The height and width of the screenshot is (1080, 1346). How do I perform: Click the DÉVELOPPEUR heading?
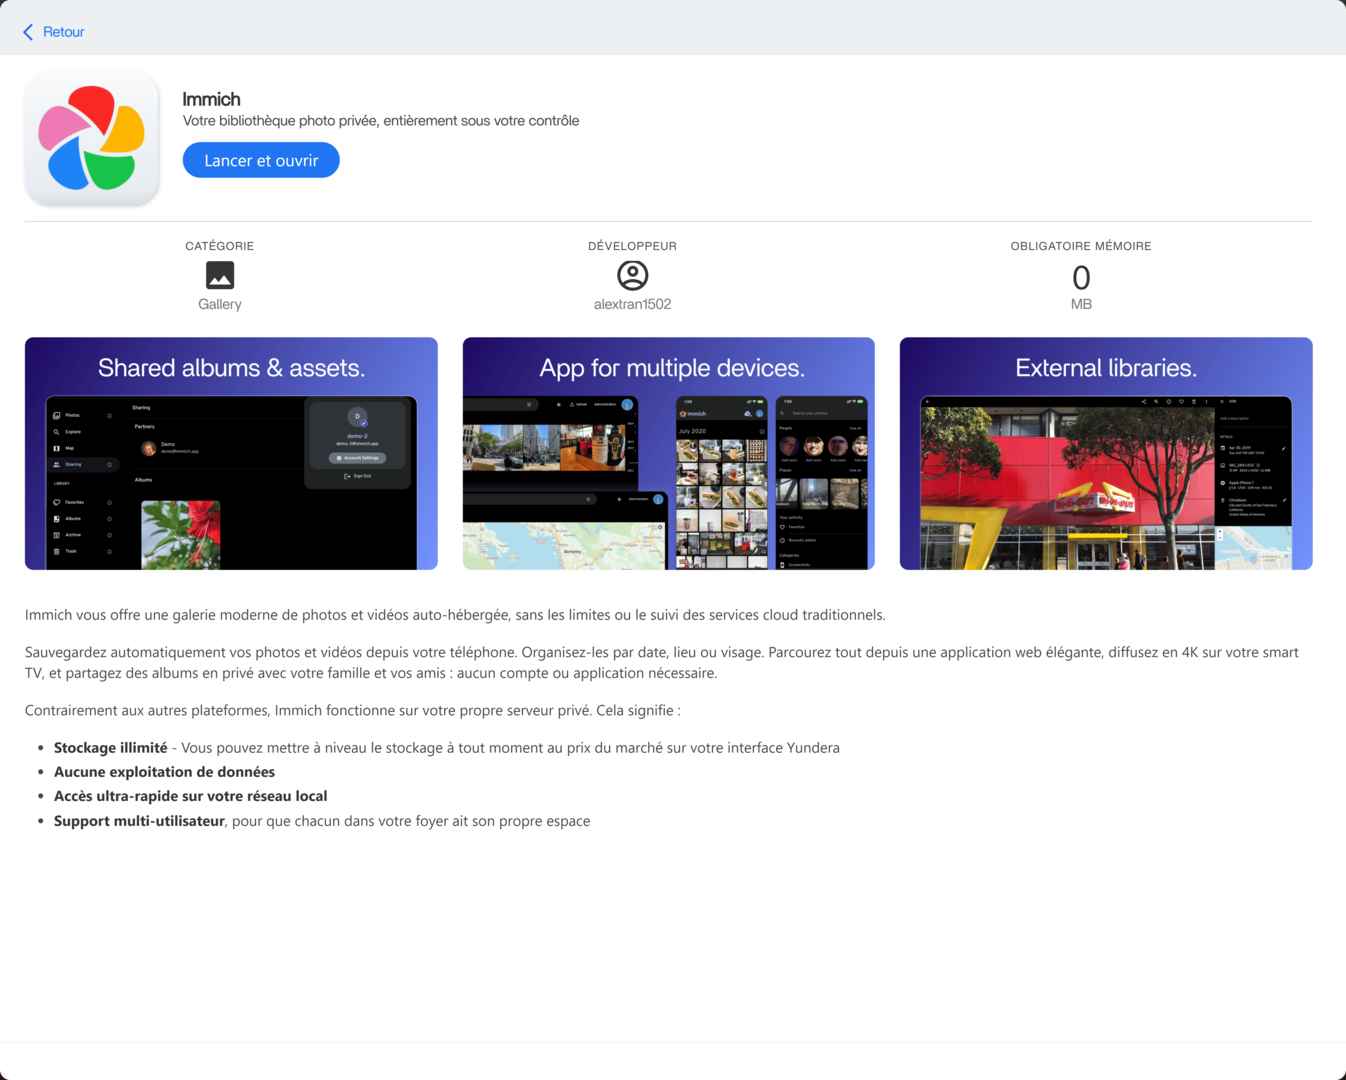632,246
